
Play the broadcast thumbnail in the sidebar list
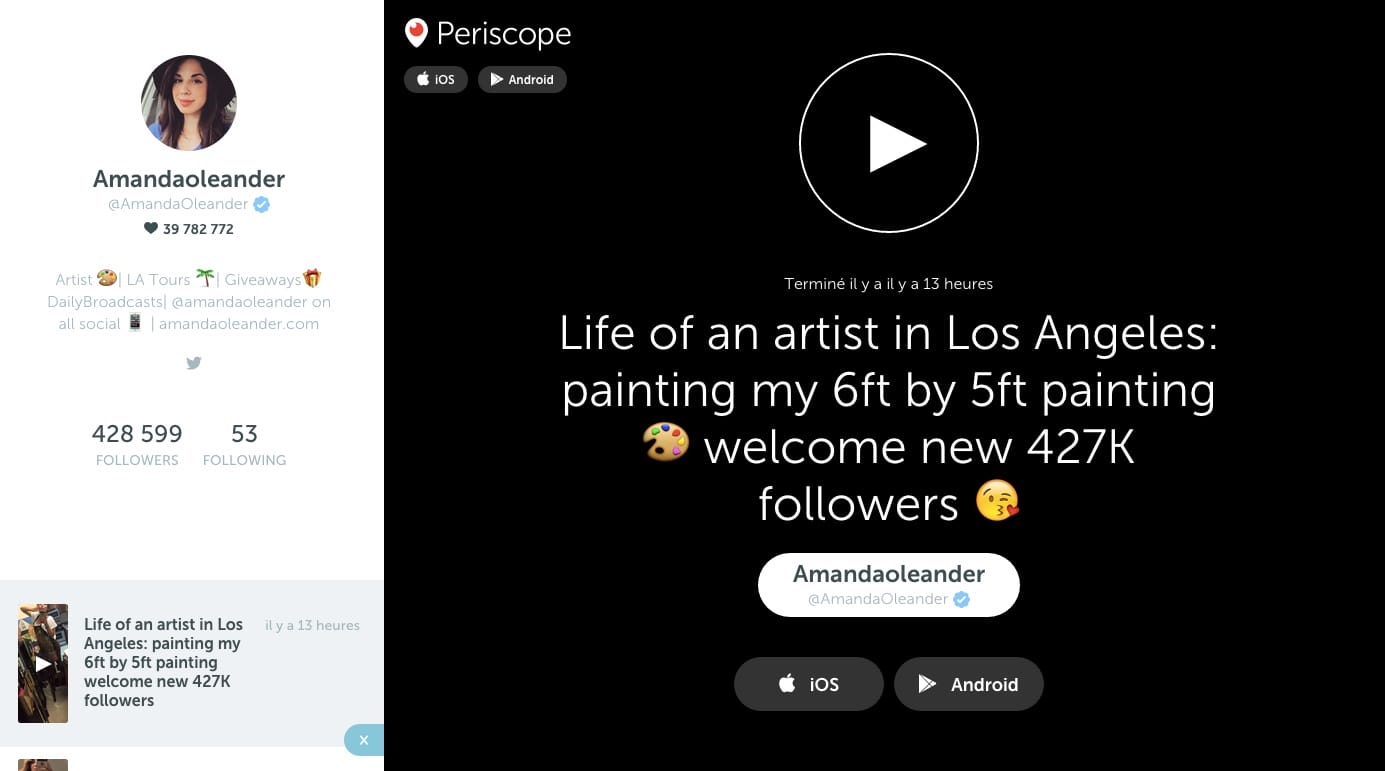click(43, 663)
